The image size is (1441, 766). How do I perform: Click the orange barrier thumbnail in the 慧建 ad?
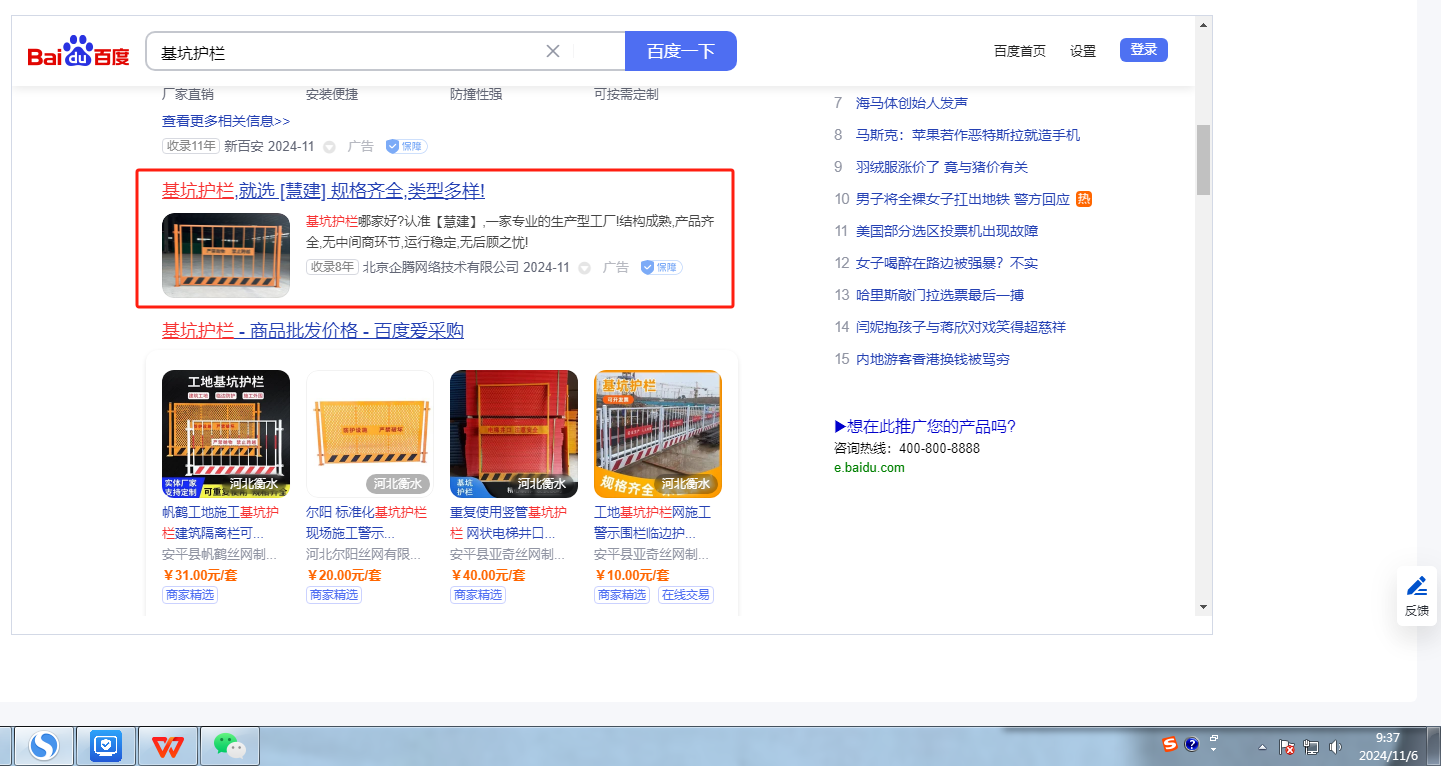[x=226, y=255]
